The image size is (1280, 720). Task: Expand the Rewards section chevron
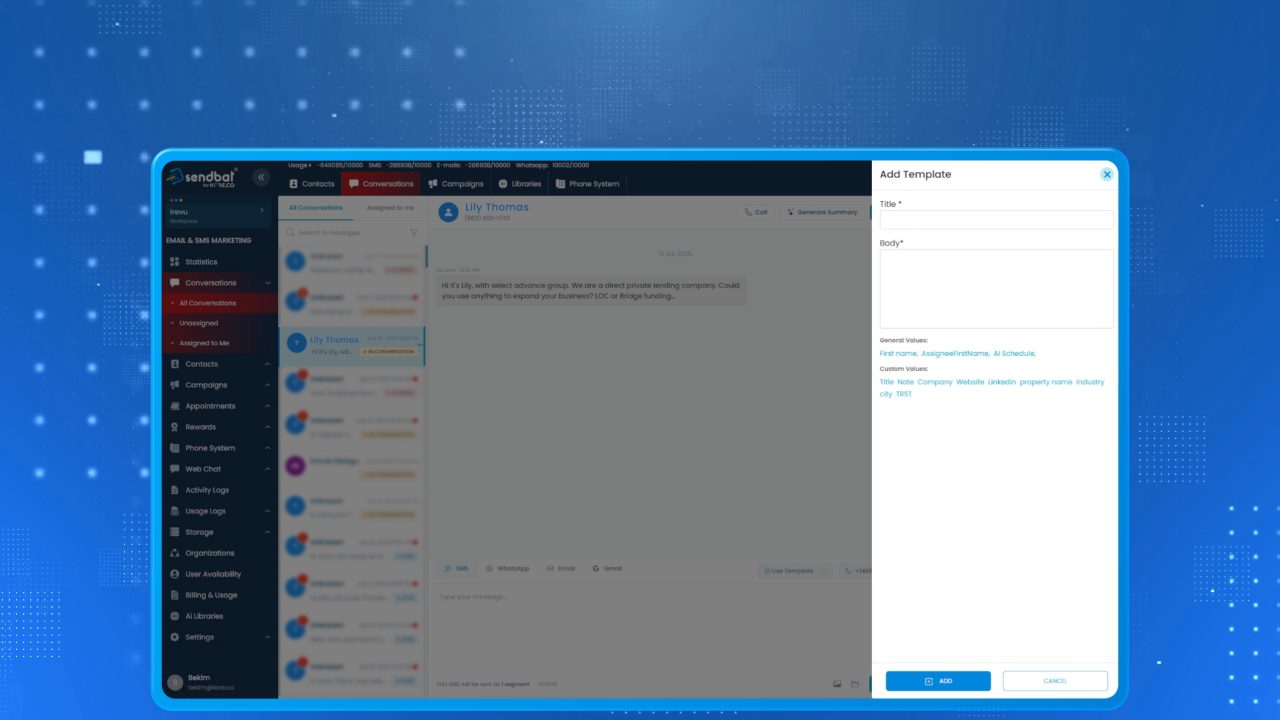(x=267, y=427)
